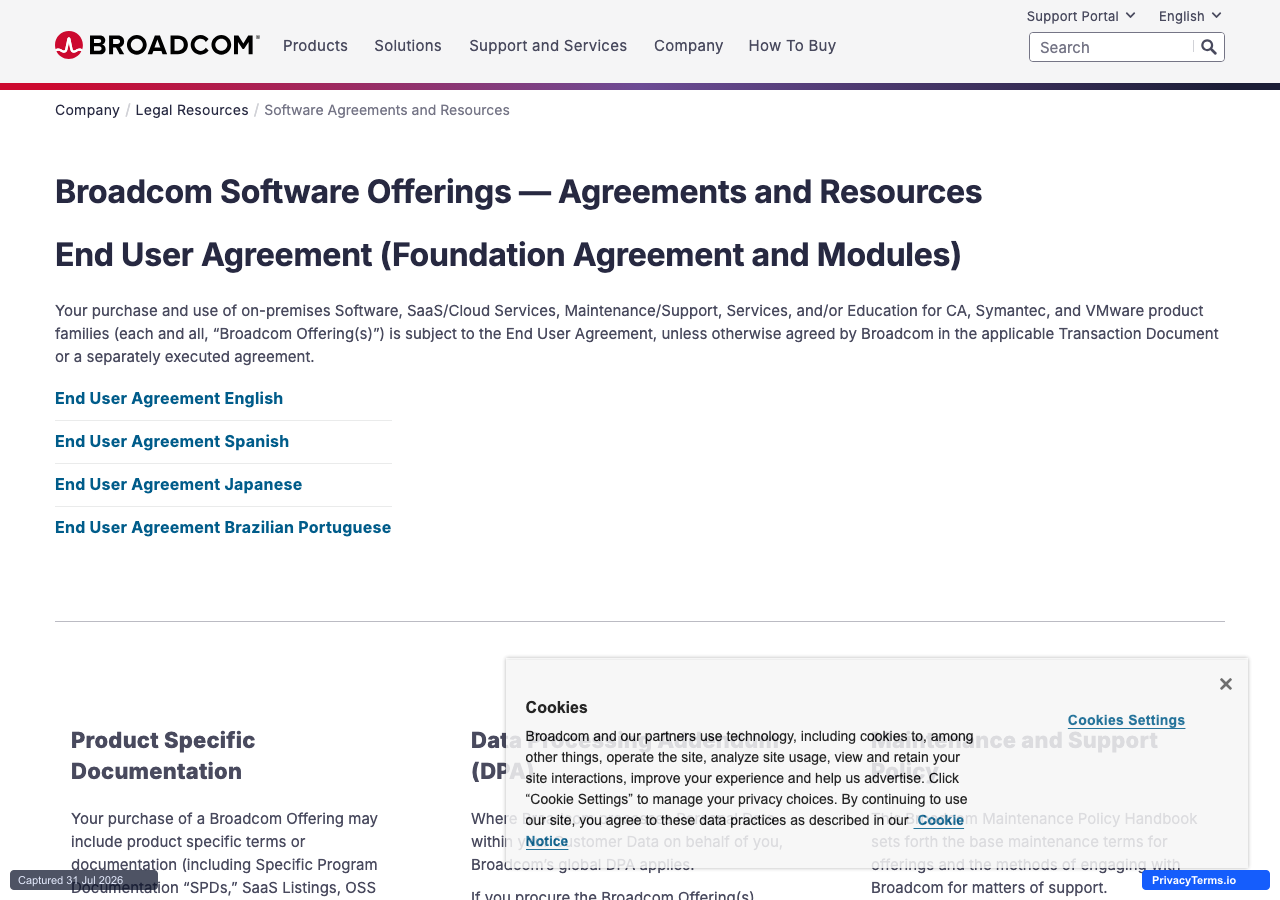This screenshot has width=1280, height=900.
Task: Click the End User Agreement heading
Action: pos(508,255)
